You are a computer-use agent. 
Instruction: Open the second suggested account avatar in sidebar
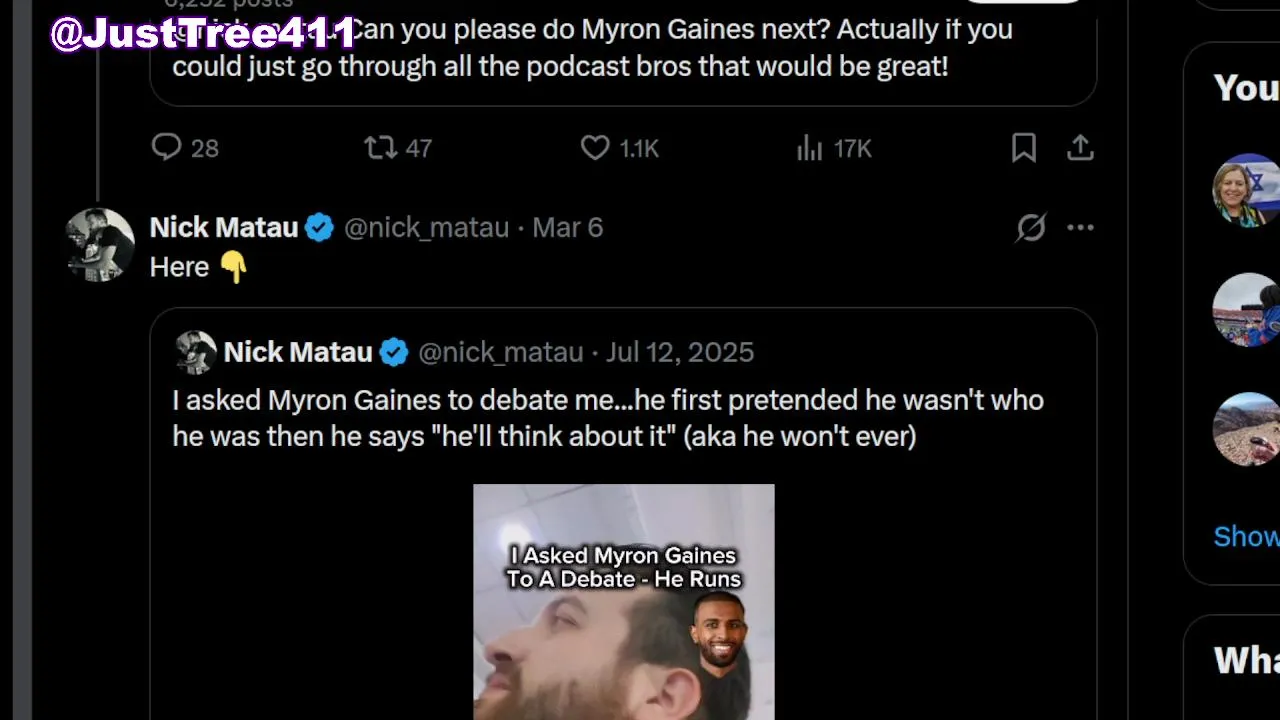point(1246,310)
